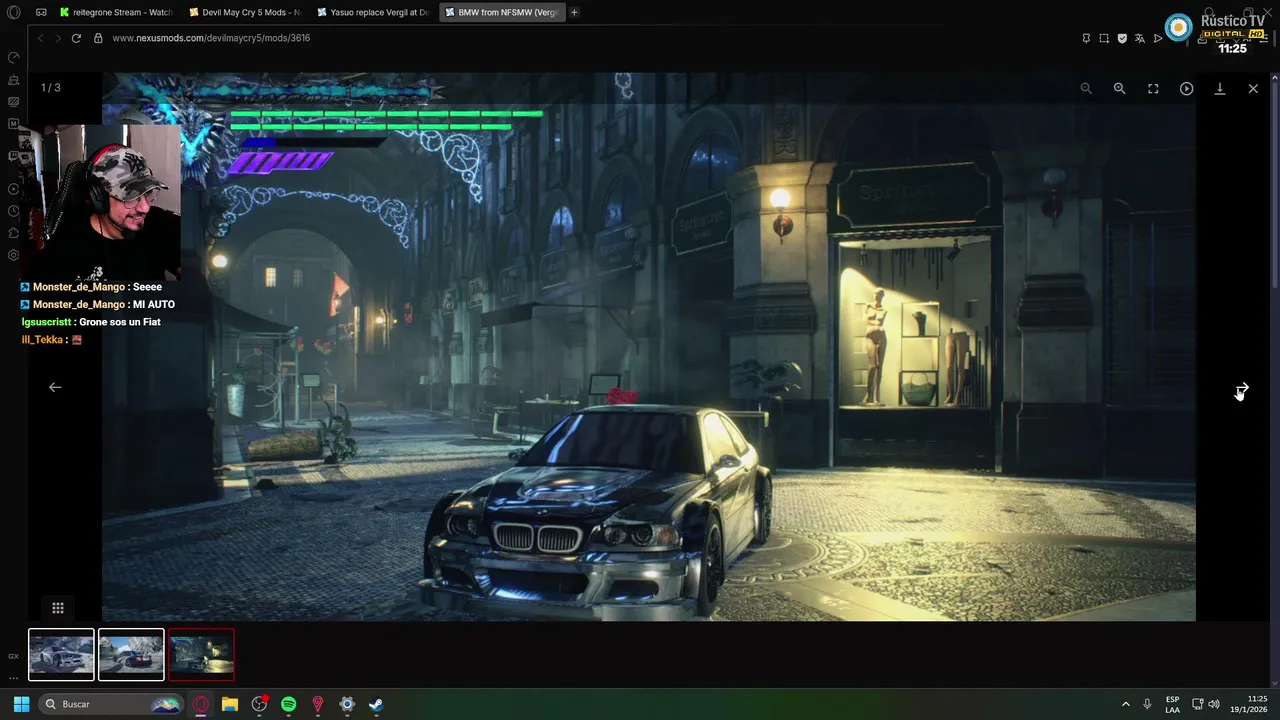Start the gallery slideshow playback
Image resolution: width=1280 pixels, height=720 pixels.
click(1186, 88)
